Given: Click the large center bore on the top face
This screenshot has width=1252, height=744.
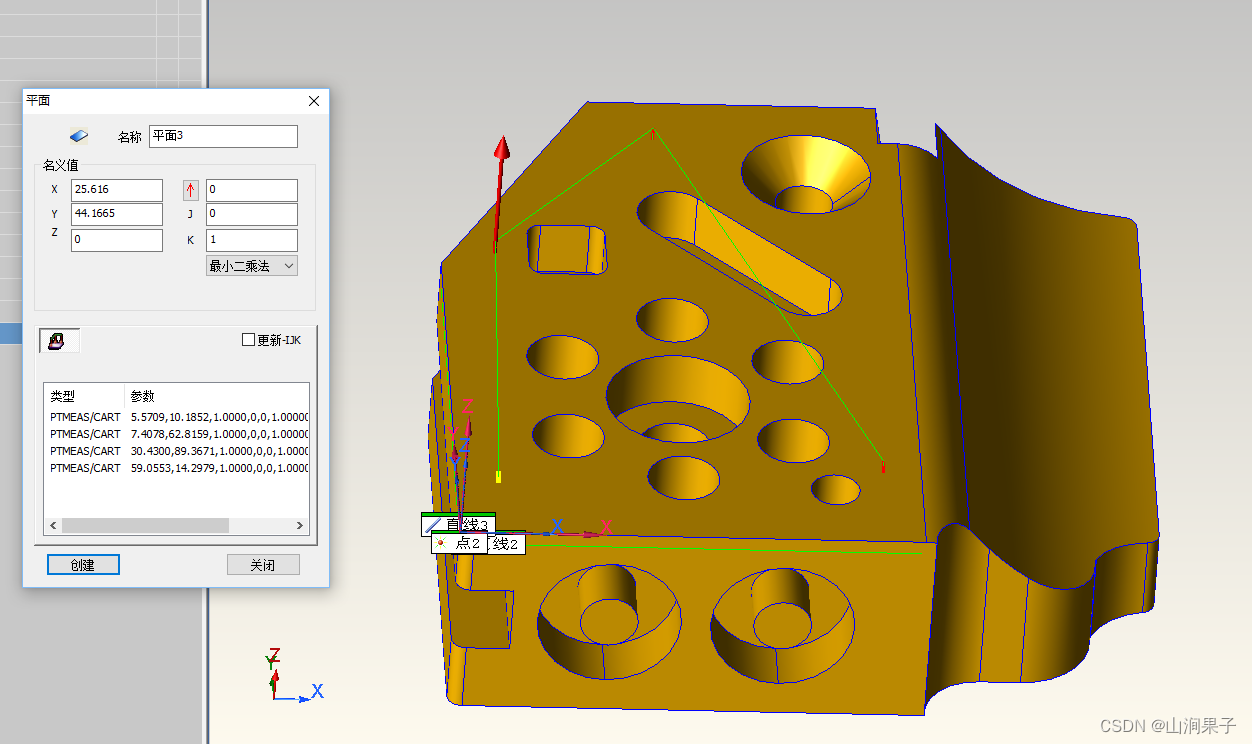Looking at the screenshot, I should pyautogui.click(x=677, y=400).
